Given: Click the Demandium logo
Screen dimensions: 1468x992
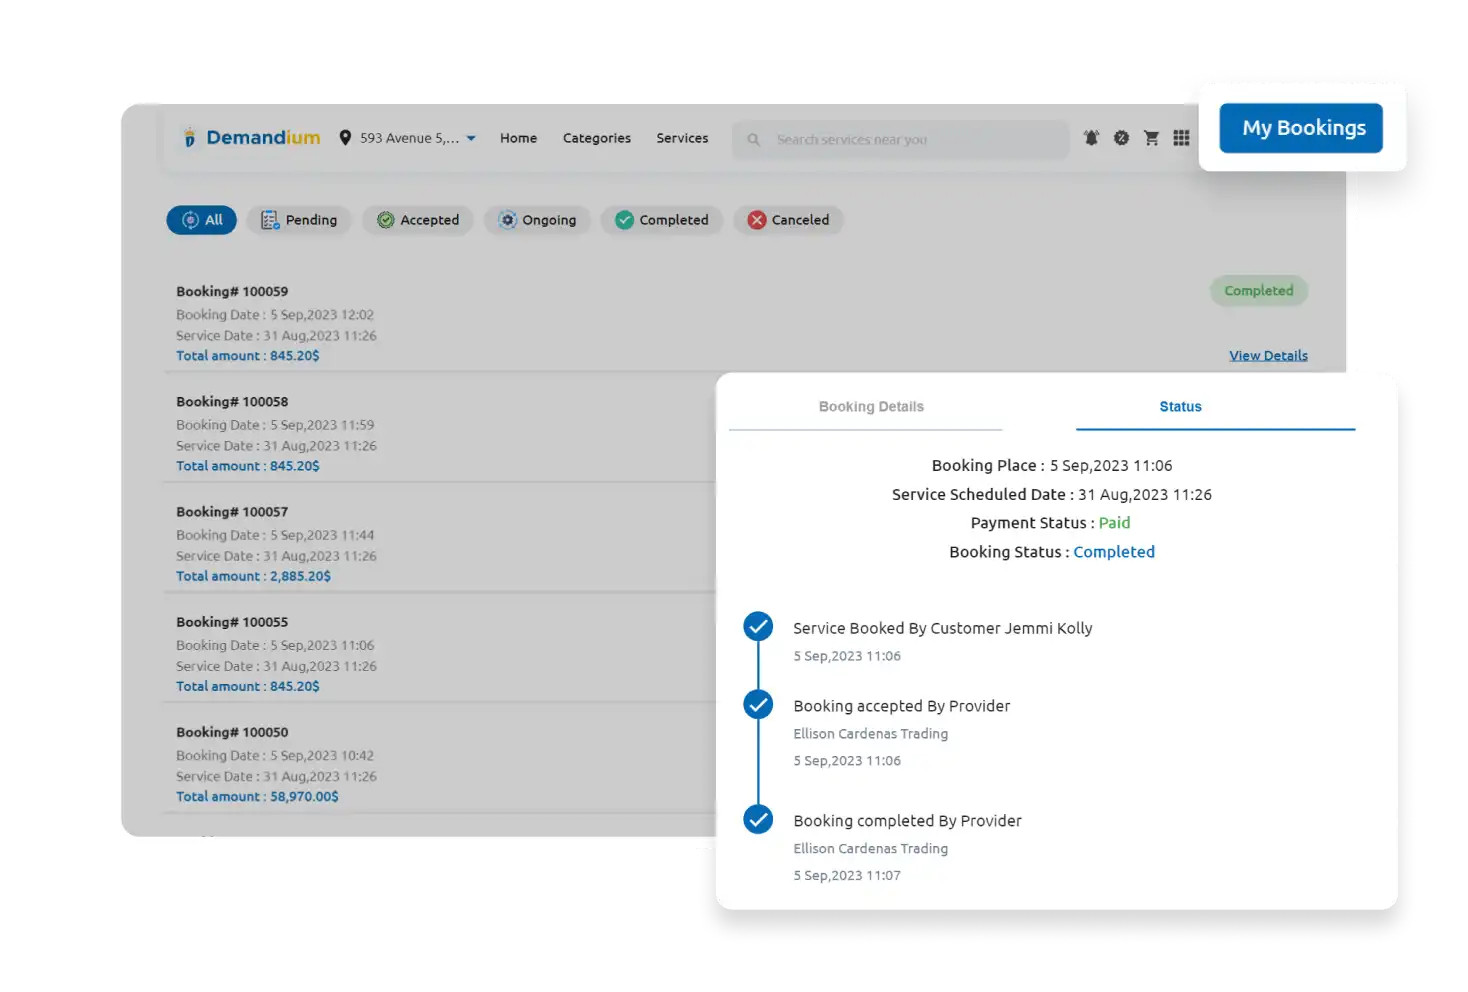Looking at the screenshot, I should [251, 138].
